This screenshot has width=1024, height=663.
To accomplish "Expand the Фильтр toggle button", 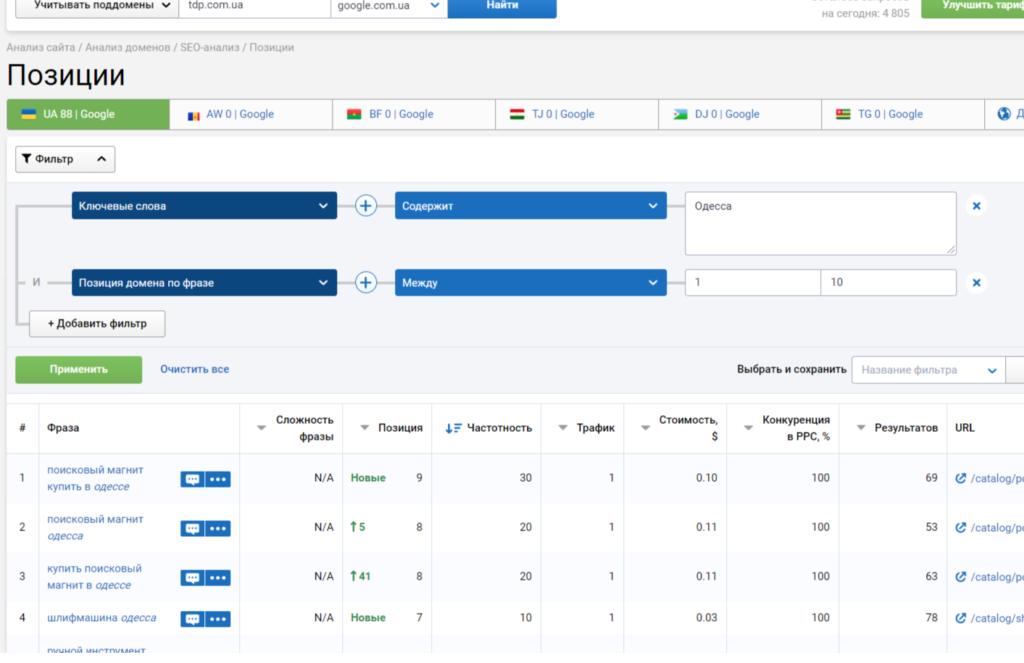I will click(x=65, y=159).
